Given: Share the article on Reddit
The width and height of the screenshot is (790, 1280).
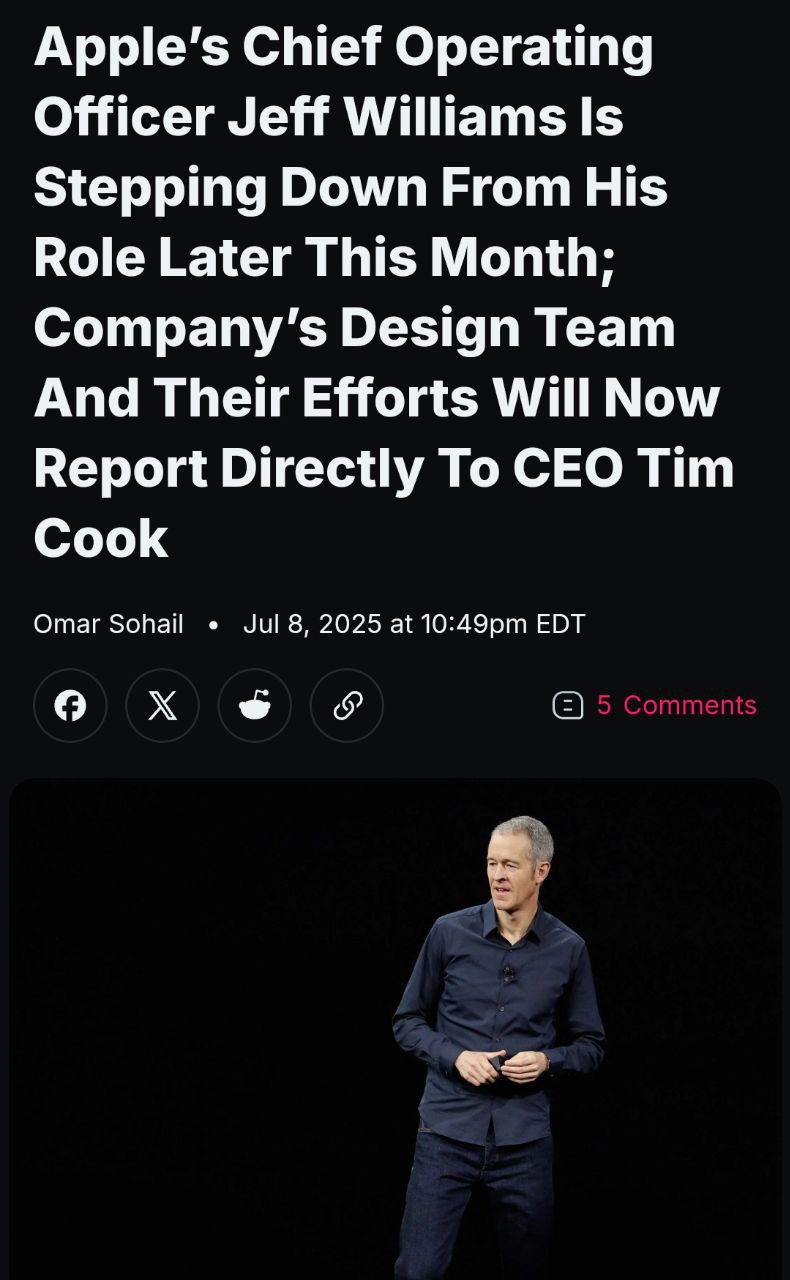Looking at the screenshot, I should 254,705.
